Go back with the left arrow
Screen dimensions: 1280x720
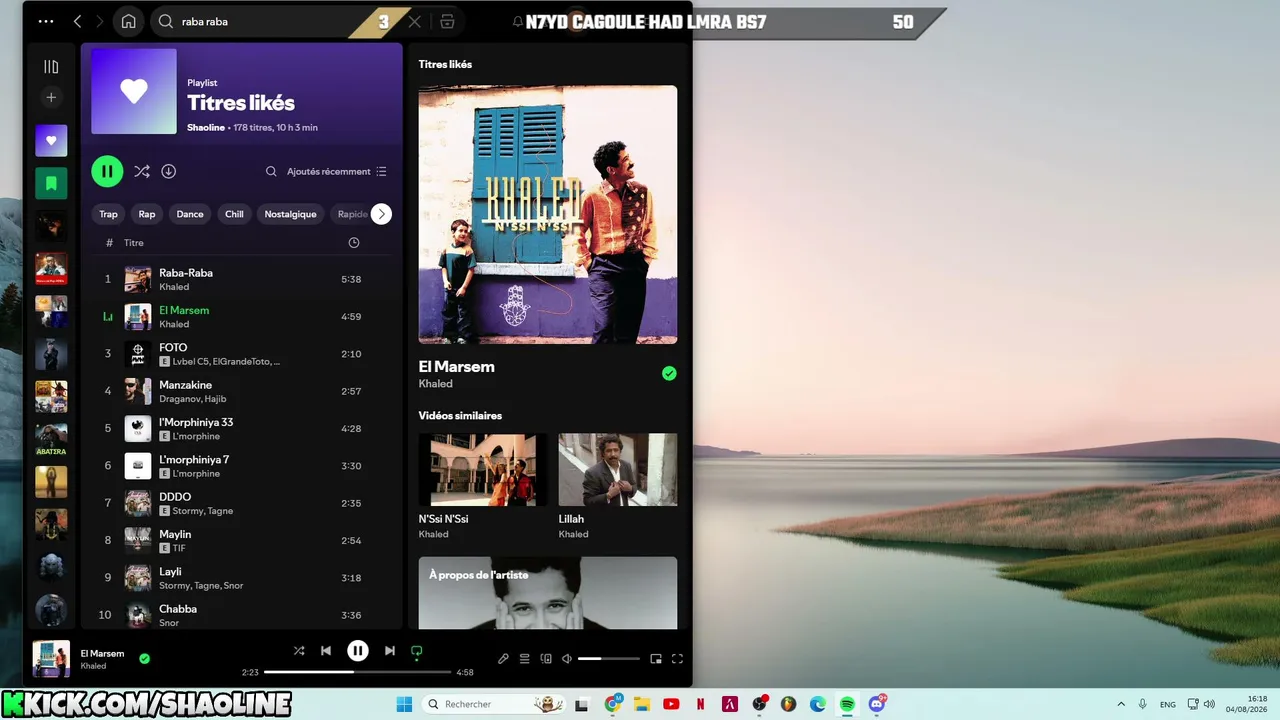tap(77, 21)
